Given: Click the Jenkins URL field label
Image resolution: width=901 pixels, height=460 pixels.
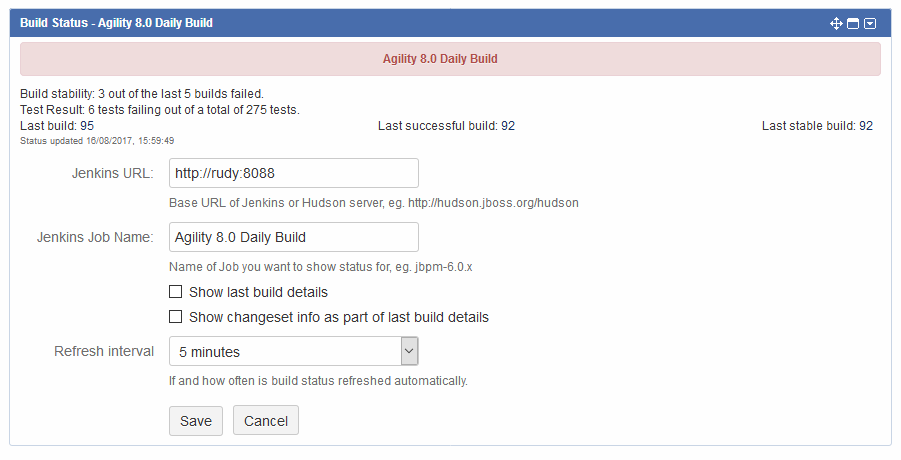Looking at the screenshot, I should click(x=112, y=173).
